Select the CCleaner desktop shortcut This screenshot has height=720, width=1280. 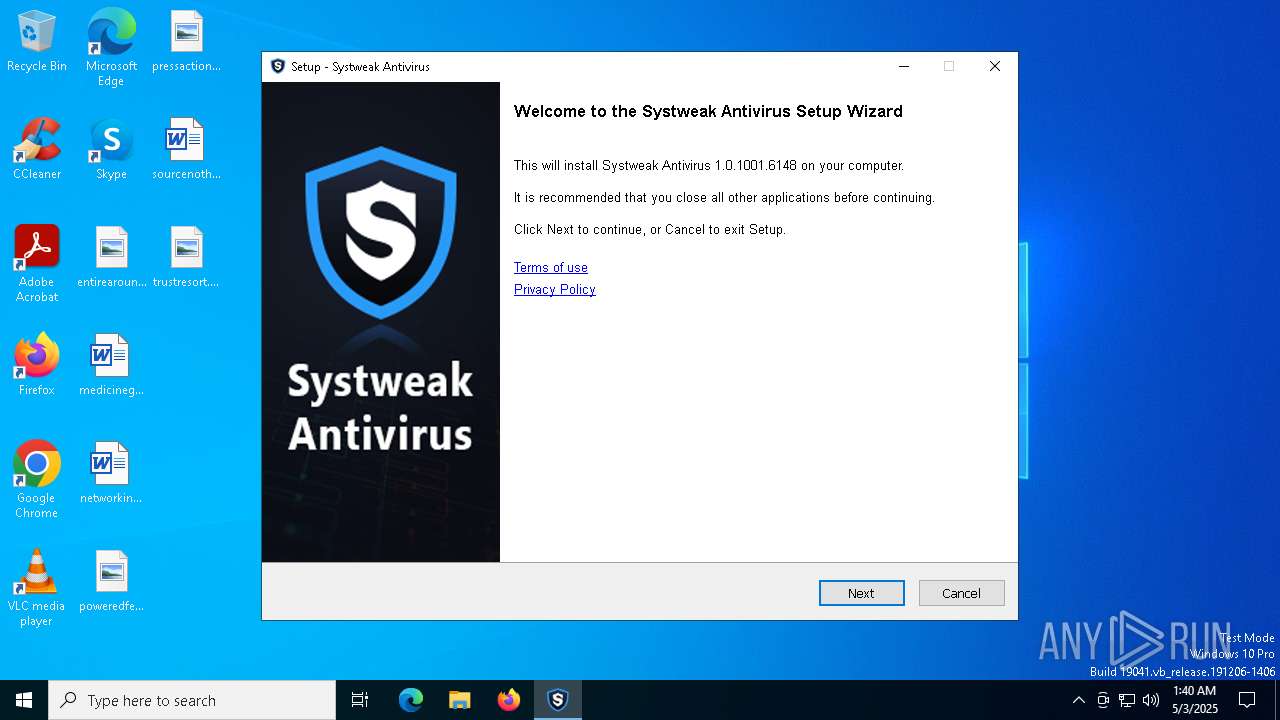pyautogui.click(x=37, y=150)
